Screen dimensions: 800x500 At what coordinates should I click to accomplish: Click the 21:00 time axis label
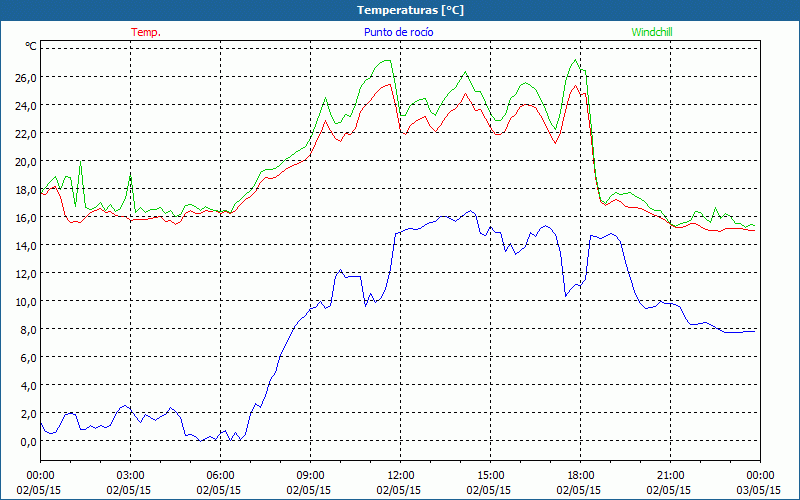point(670,476)
